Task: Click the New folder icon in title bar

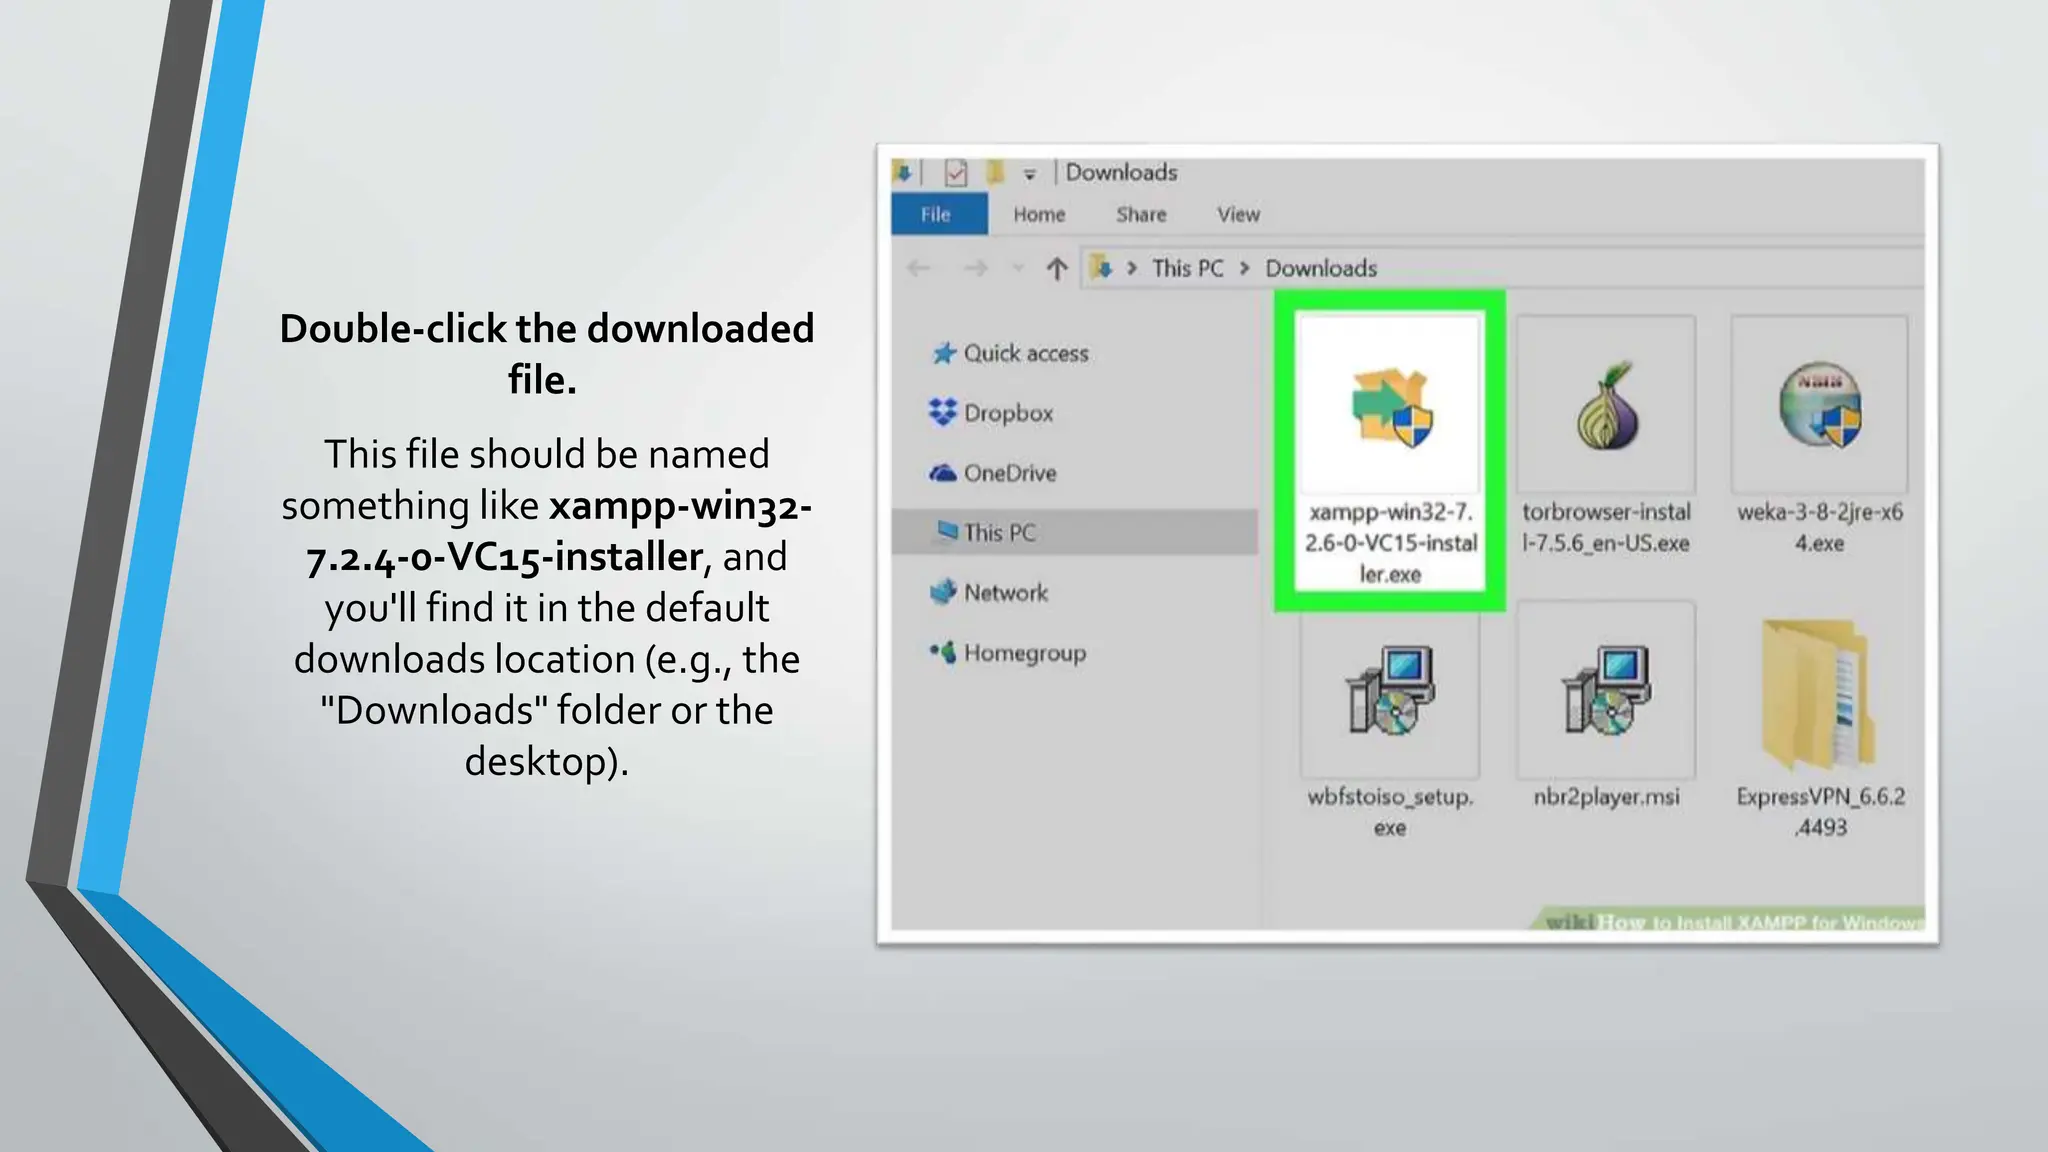Action: tap(995, 172)
